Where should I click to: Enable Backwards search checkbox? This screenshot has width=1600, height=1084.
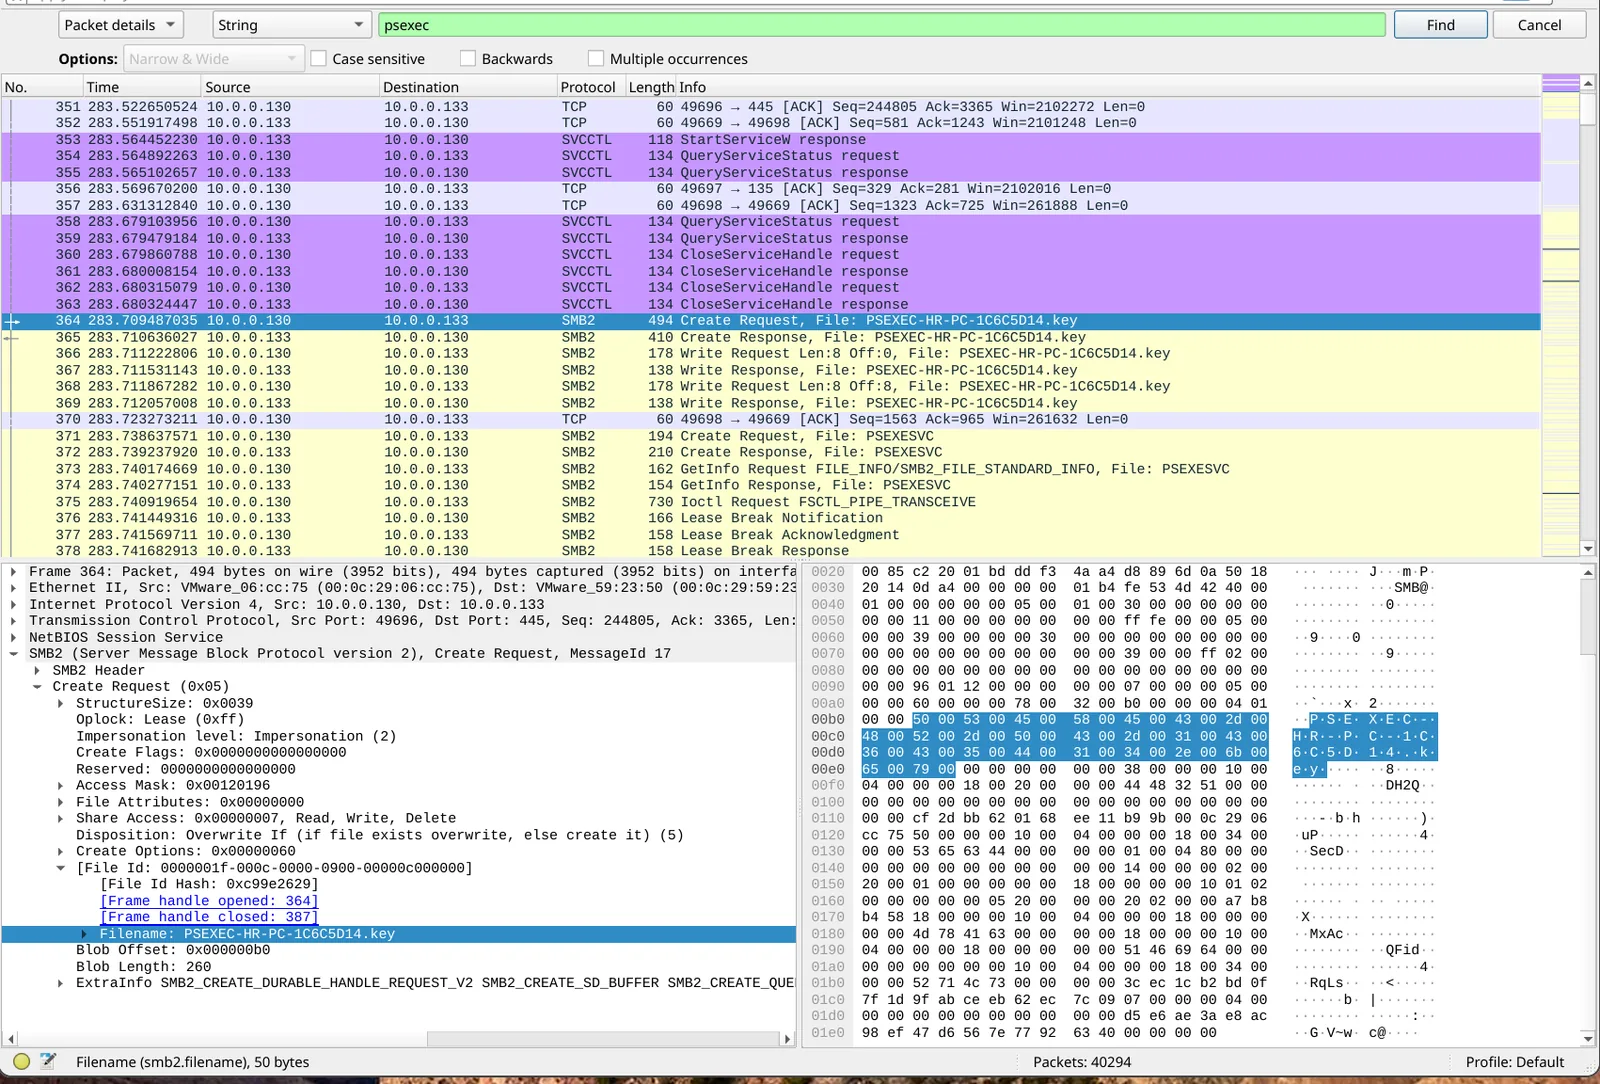468,59
